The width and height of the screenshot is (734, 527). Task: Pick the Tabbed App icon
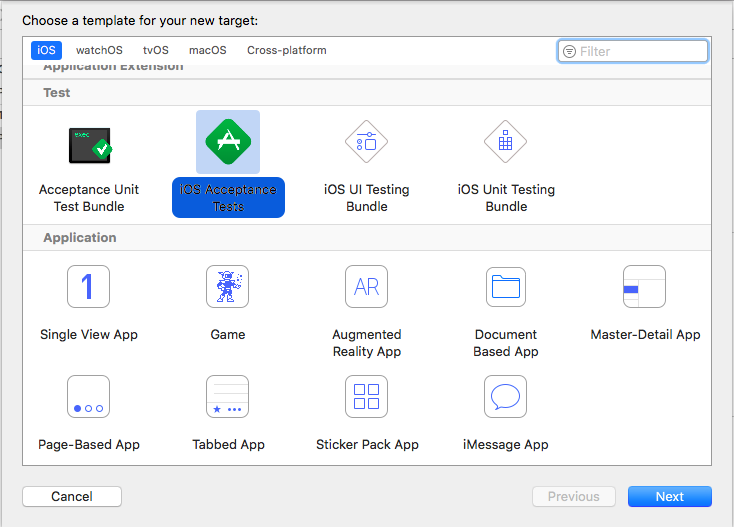pyautogui.click(x=228, y=396)
